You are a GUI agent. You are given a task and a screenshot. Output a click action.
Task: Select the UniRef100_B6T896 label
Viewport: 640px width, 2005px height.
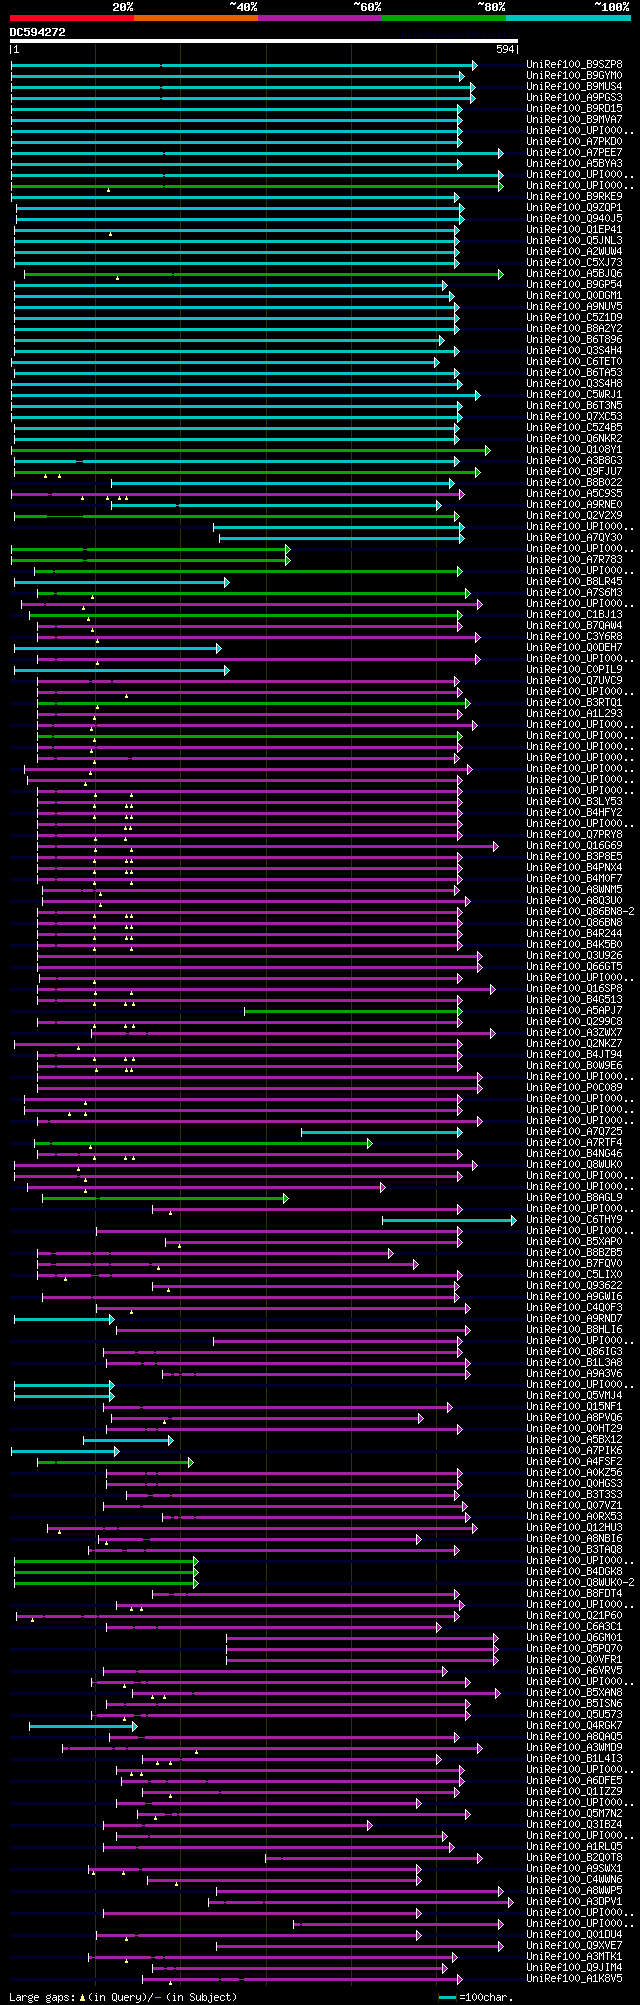[x=574, y=340]
